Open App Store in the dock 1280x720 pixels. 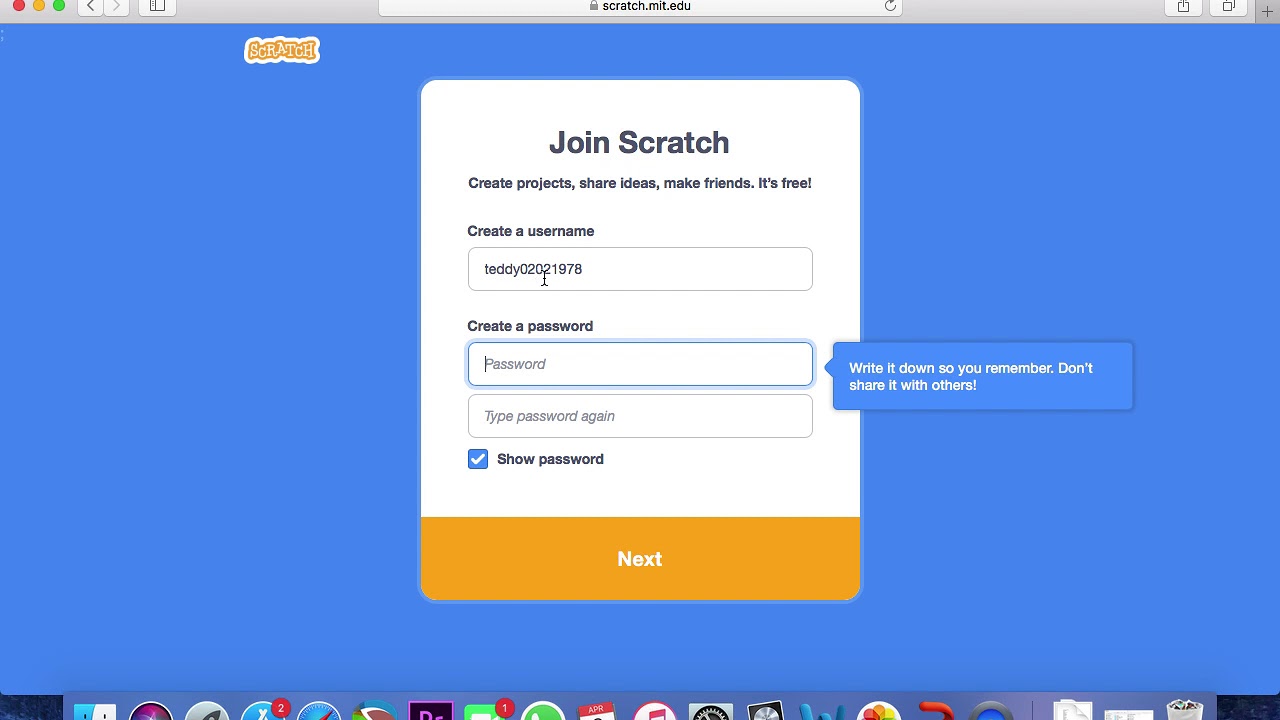click(263, 712)
